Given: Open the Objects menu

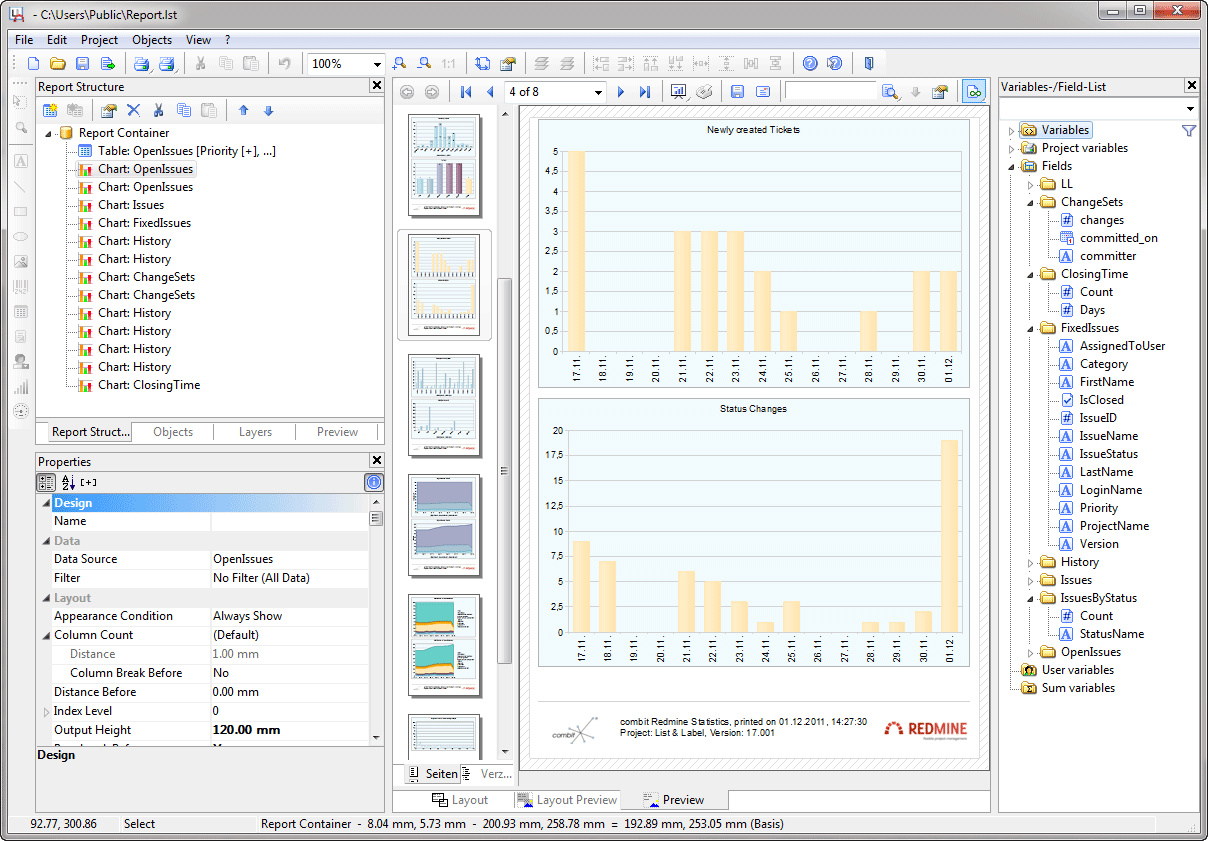Looking at the screenshot, I should [x=152, y=40].
